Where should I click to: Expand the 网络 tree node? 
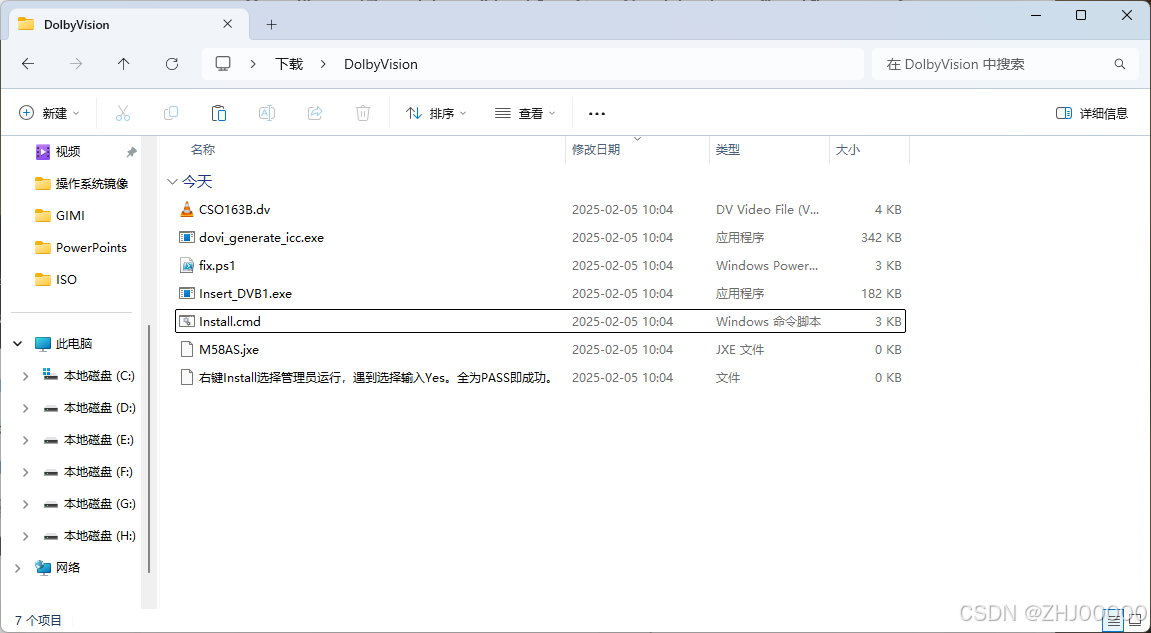tap(18, 568)
